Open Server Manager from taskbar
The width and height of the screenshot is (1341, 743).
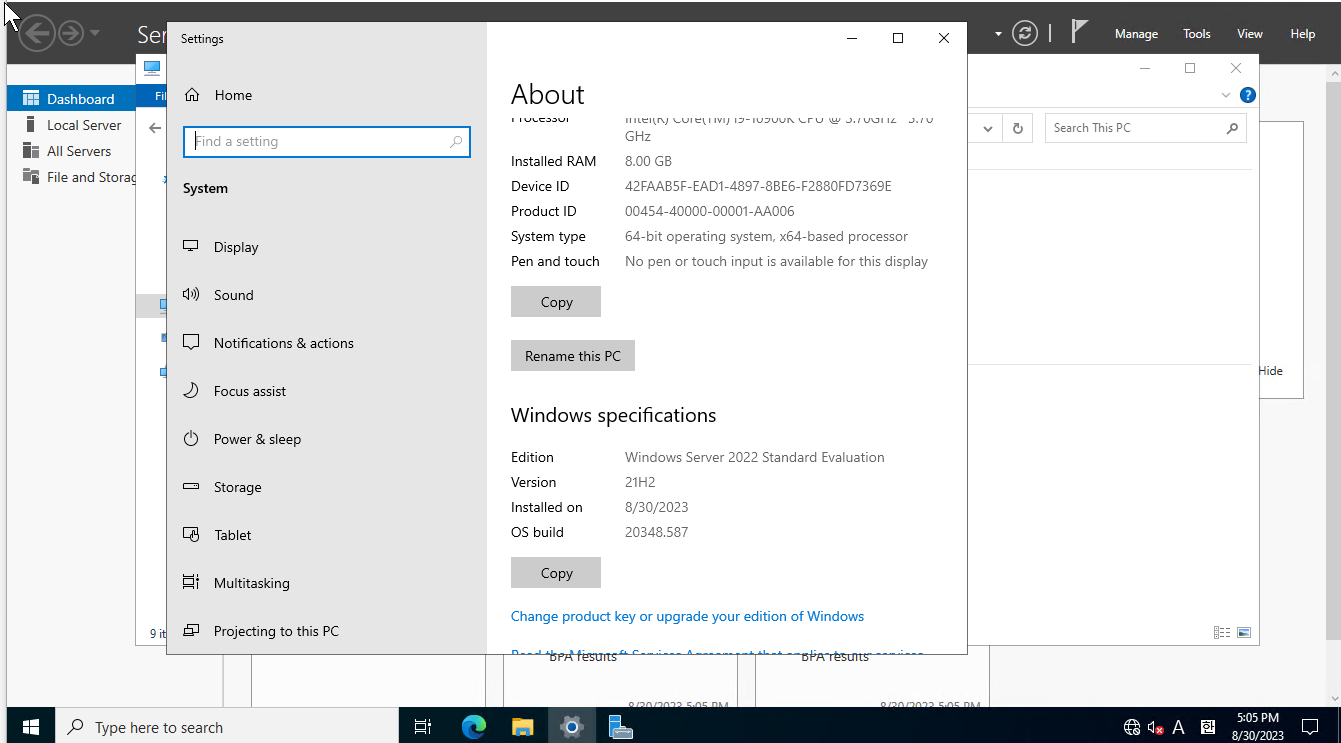620,727
